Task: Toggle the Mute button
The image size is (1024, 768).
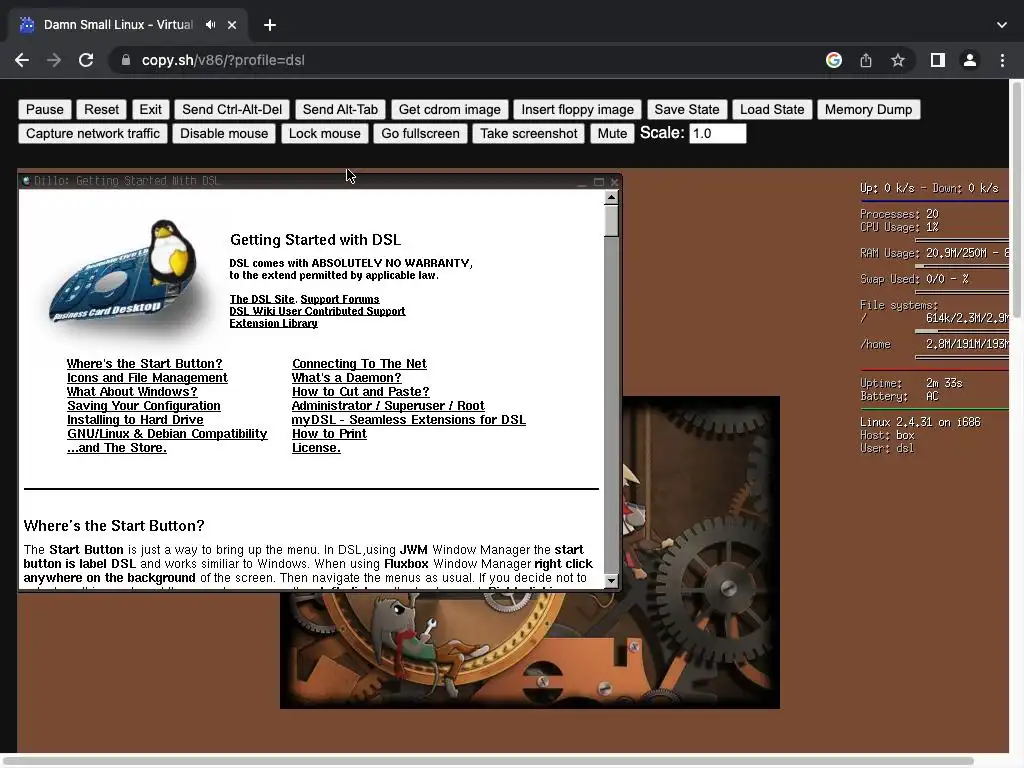Action: [x=612, y=133]
